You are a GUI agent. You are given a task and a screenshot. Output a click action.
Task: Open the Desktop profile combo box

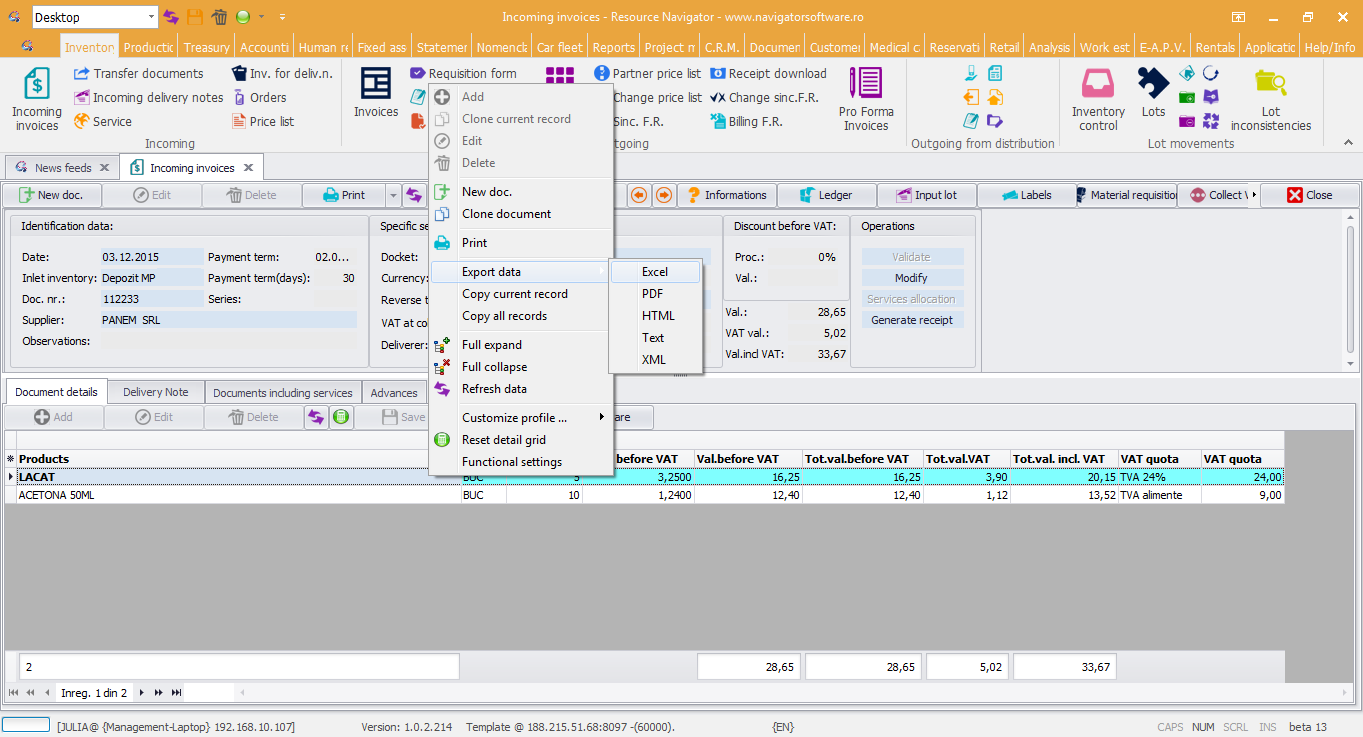95,17
